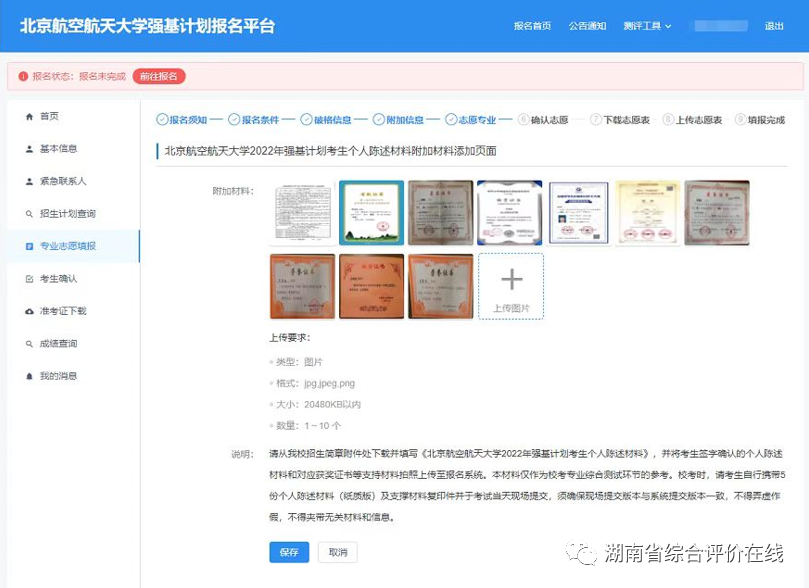
Task: Open the white certificate with blue corners
Action: coord(510,213)
